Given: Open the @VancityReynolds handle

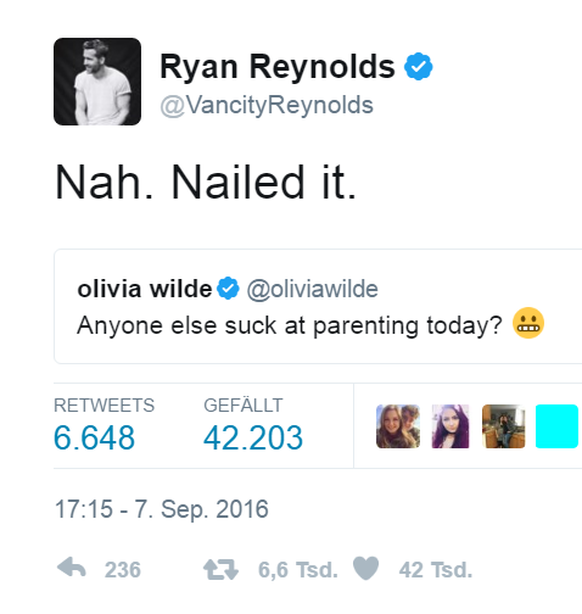Looking at the screenshot, I should (x=267, y=105).
